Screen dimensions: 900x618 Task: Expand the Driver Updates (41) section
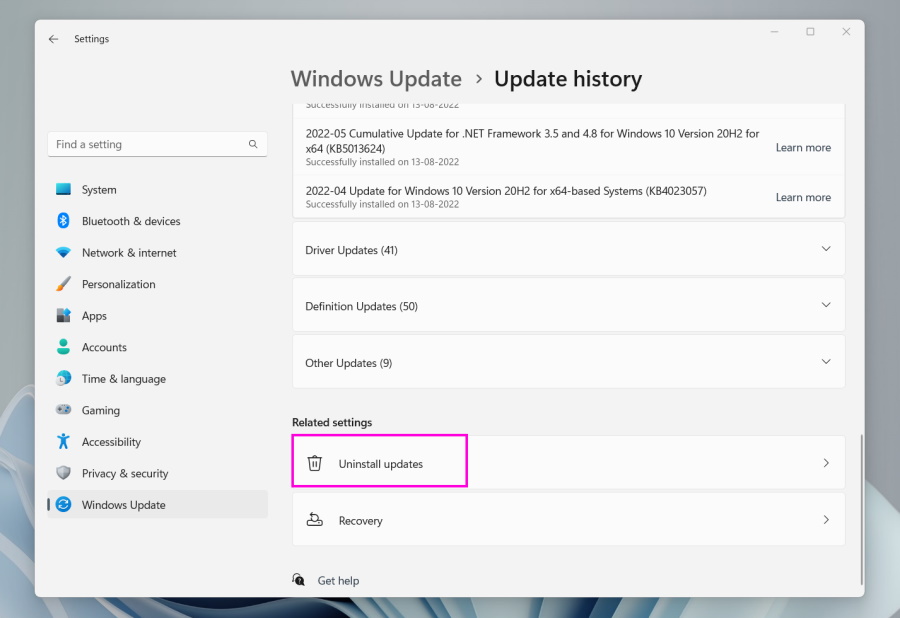568,250
